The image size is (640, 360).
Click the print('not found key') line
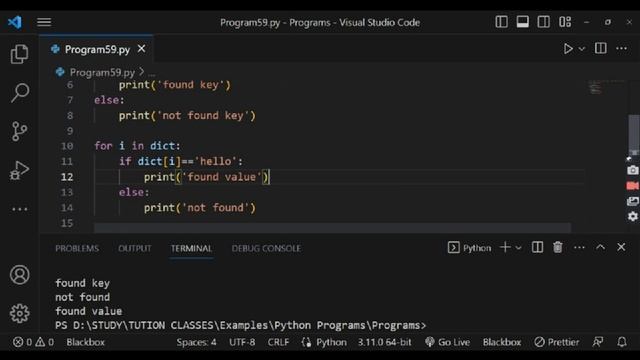pos(187,116)
